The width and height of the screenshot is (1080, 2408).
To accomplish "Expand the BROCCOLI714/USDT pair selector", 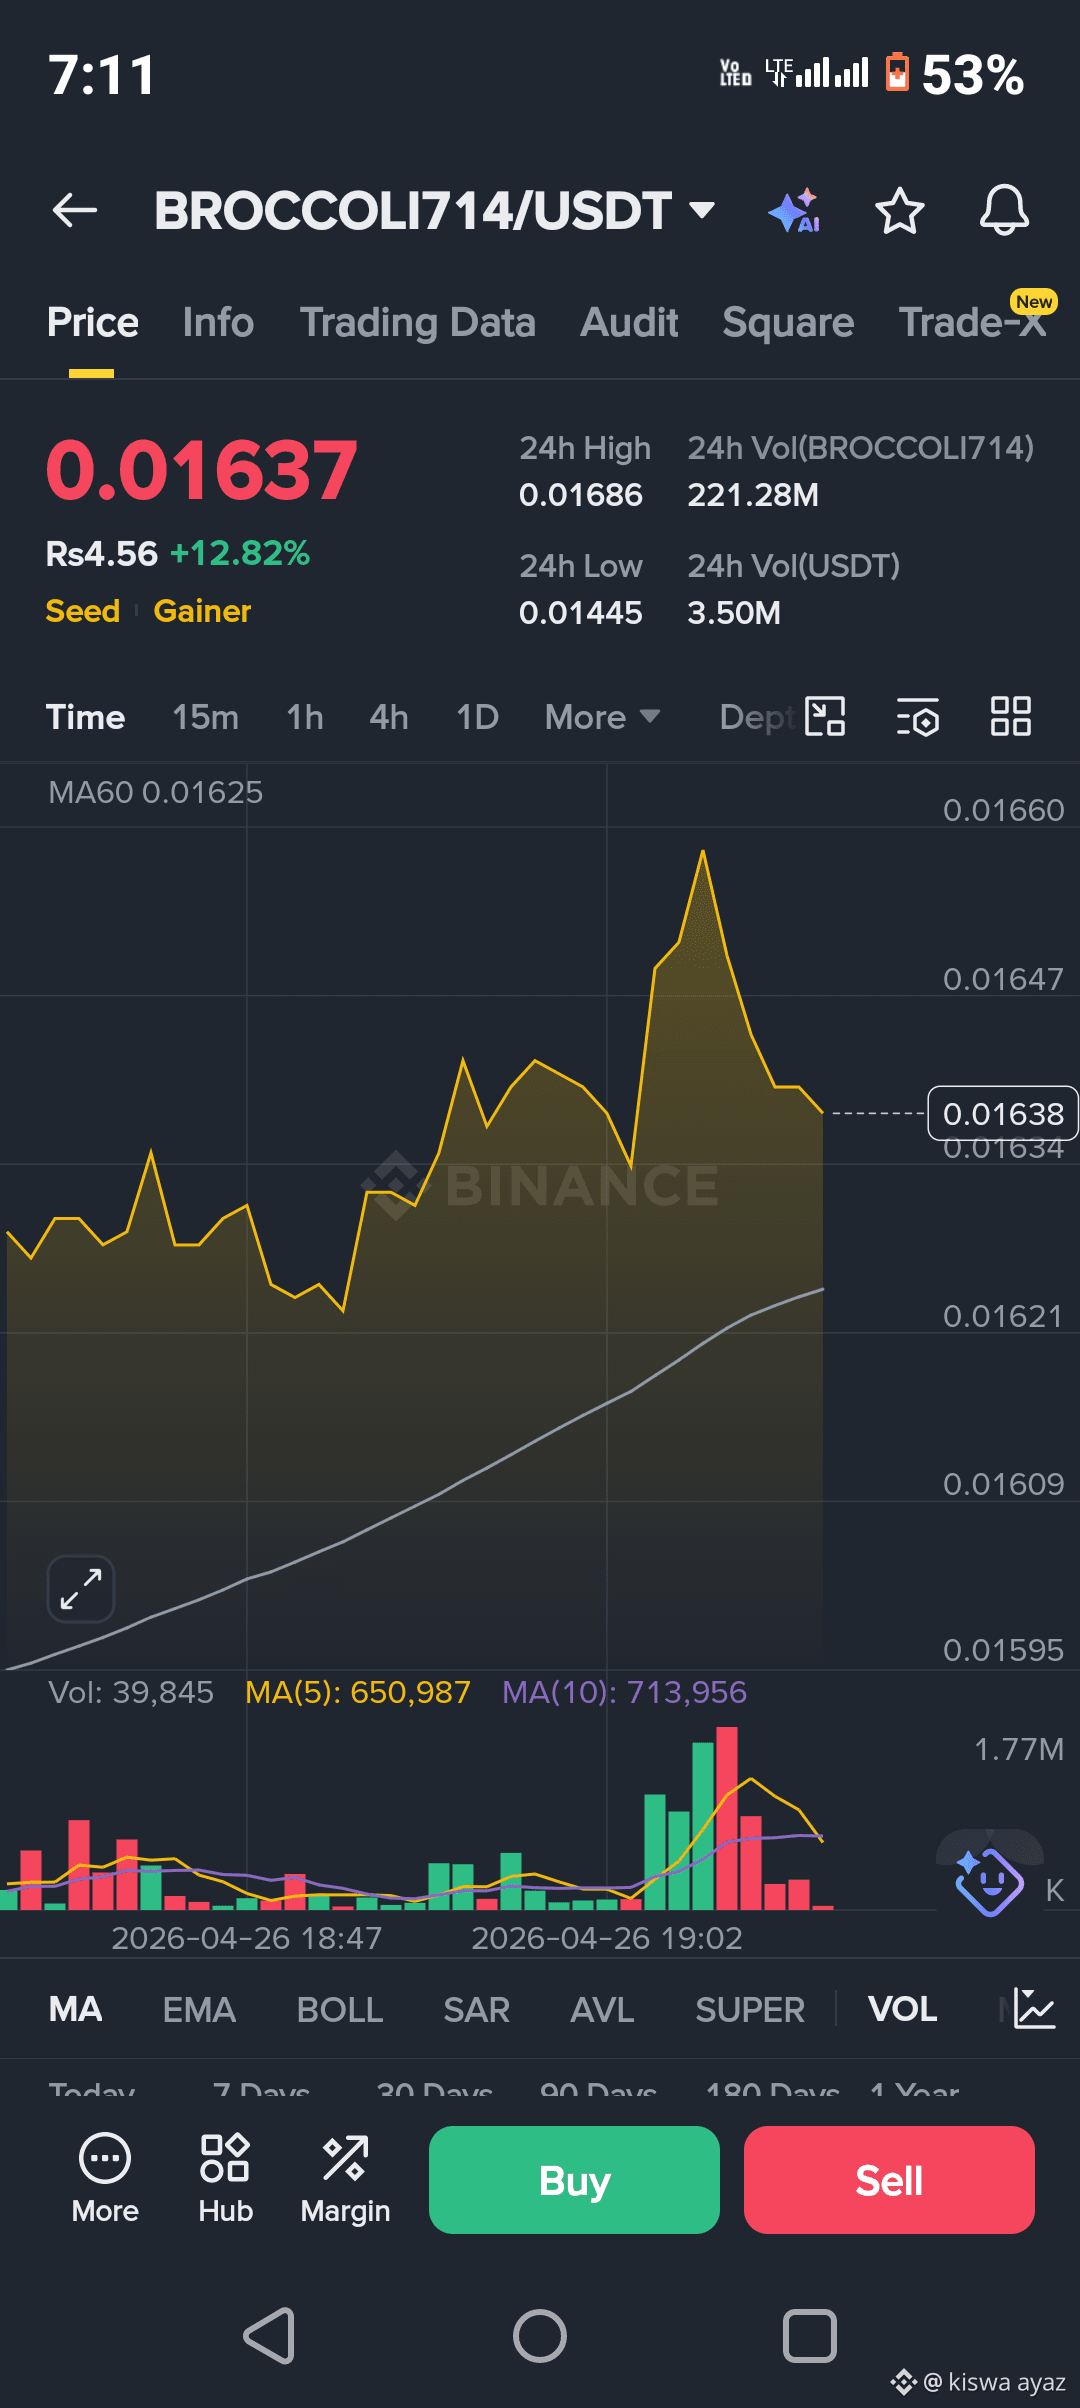I will tap(434, 211).
